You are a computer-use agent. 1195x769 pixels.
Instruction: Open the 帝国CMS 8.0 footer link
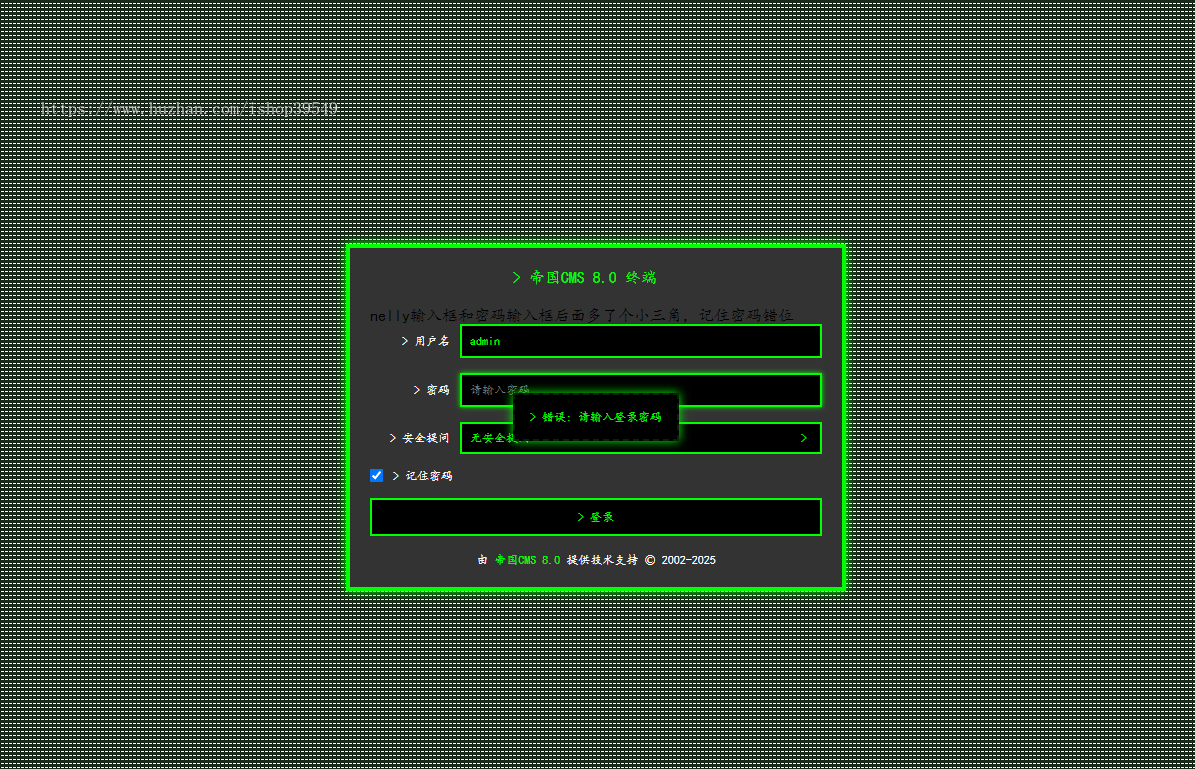(527, 560)
